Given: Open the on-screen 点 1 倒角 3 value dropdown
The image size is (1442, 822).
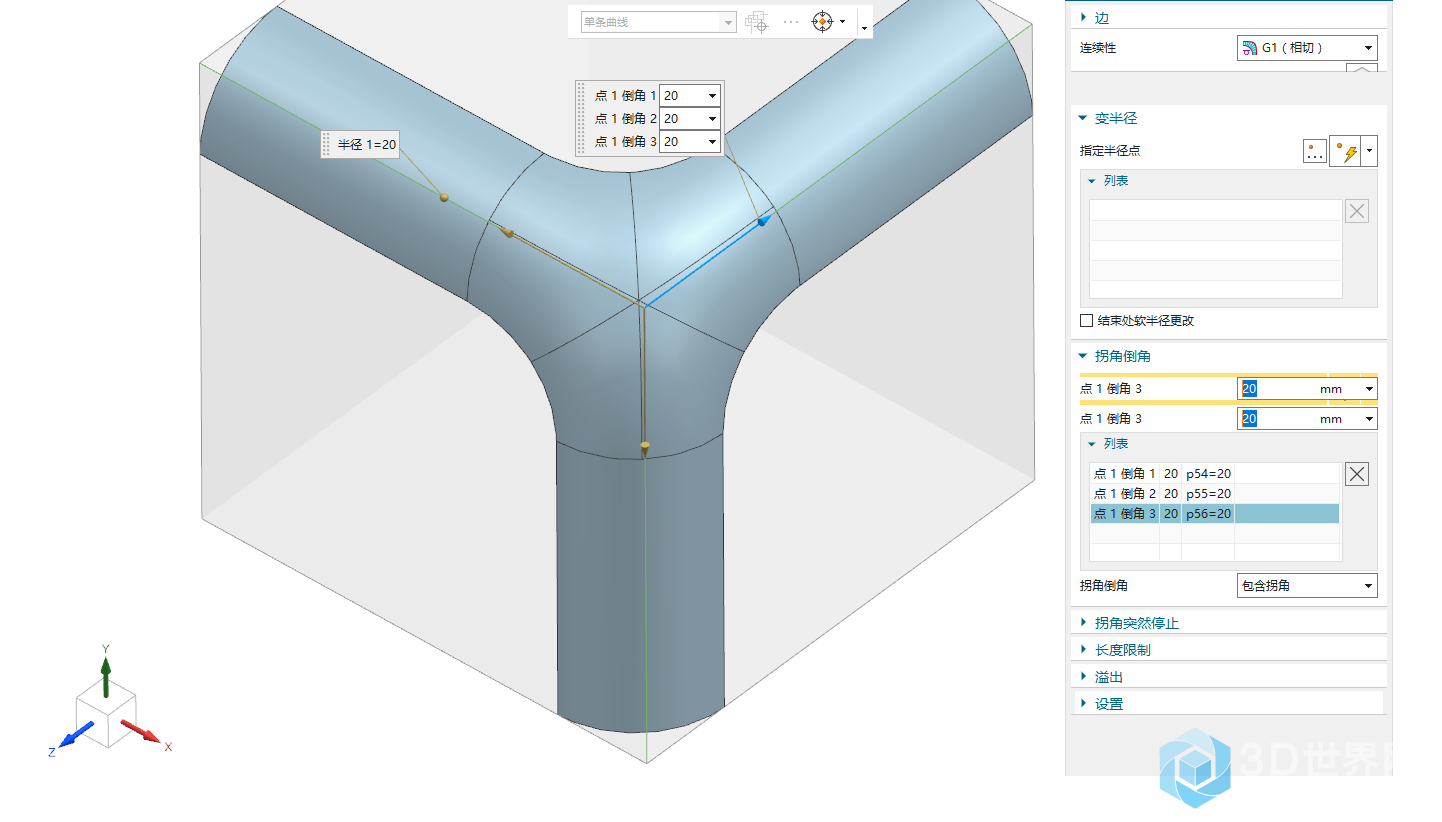Looking at the screenshot, I should (x=712, y=142).
